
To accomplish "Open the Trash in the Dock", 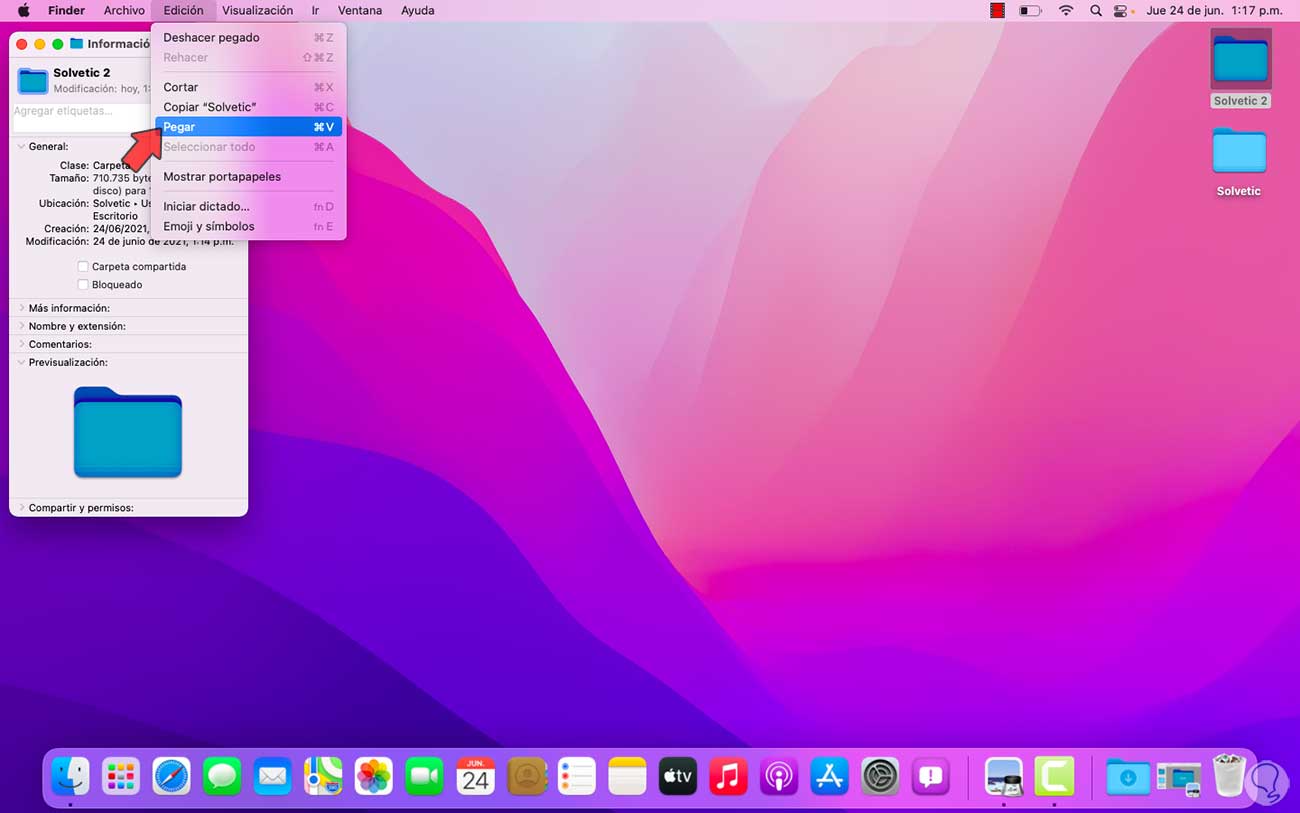I will tap(1229, 776).
